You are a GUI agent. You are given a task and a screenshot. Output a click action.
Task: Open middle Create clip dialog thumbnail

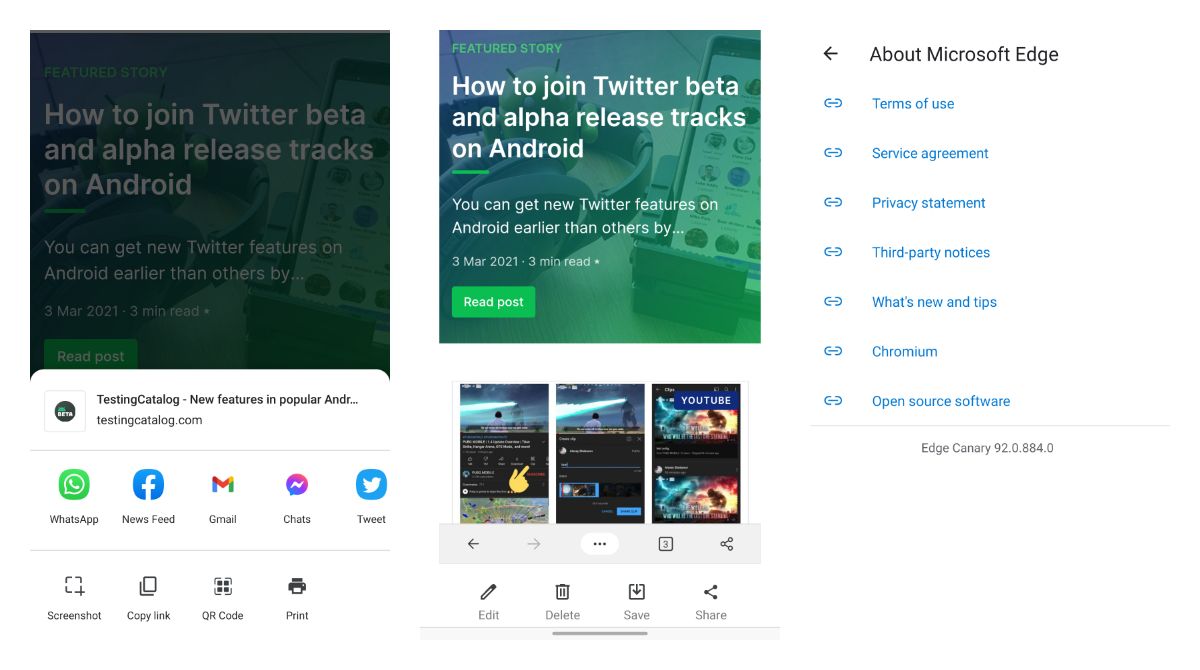600,453
